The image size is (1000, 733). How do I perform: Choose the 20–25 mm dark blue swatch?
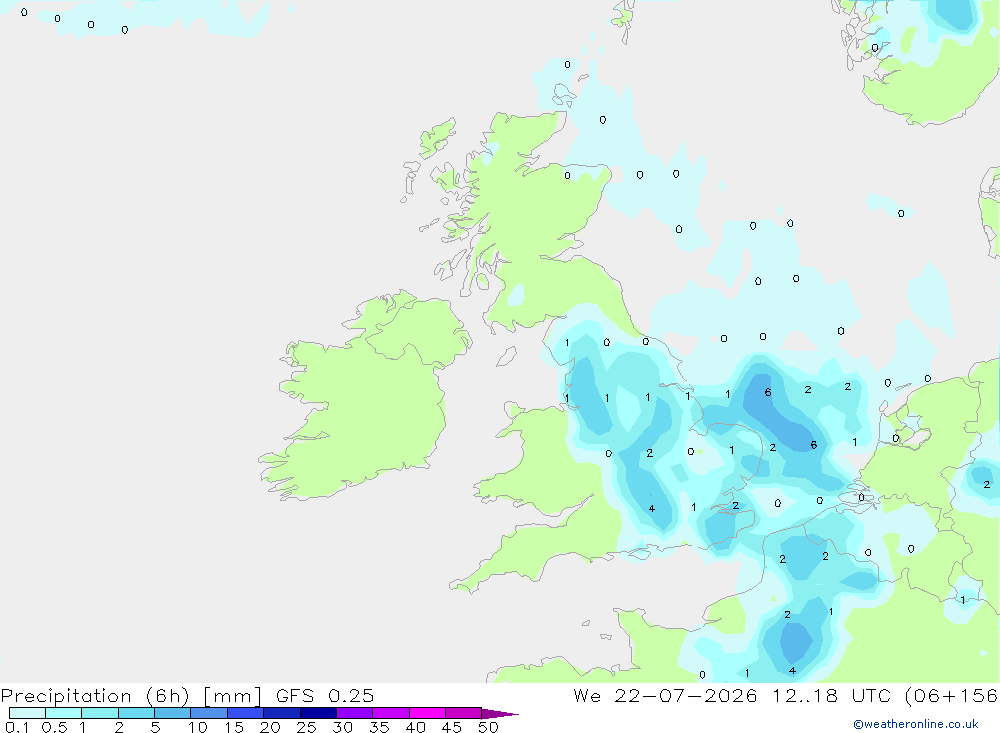pos(282,713)
